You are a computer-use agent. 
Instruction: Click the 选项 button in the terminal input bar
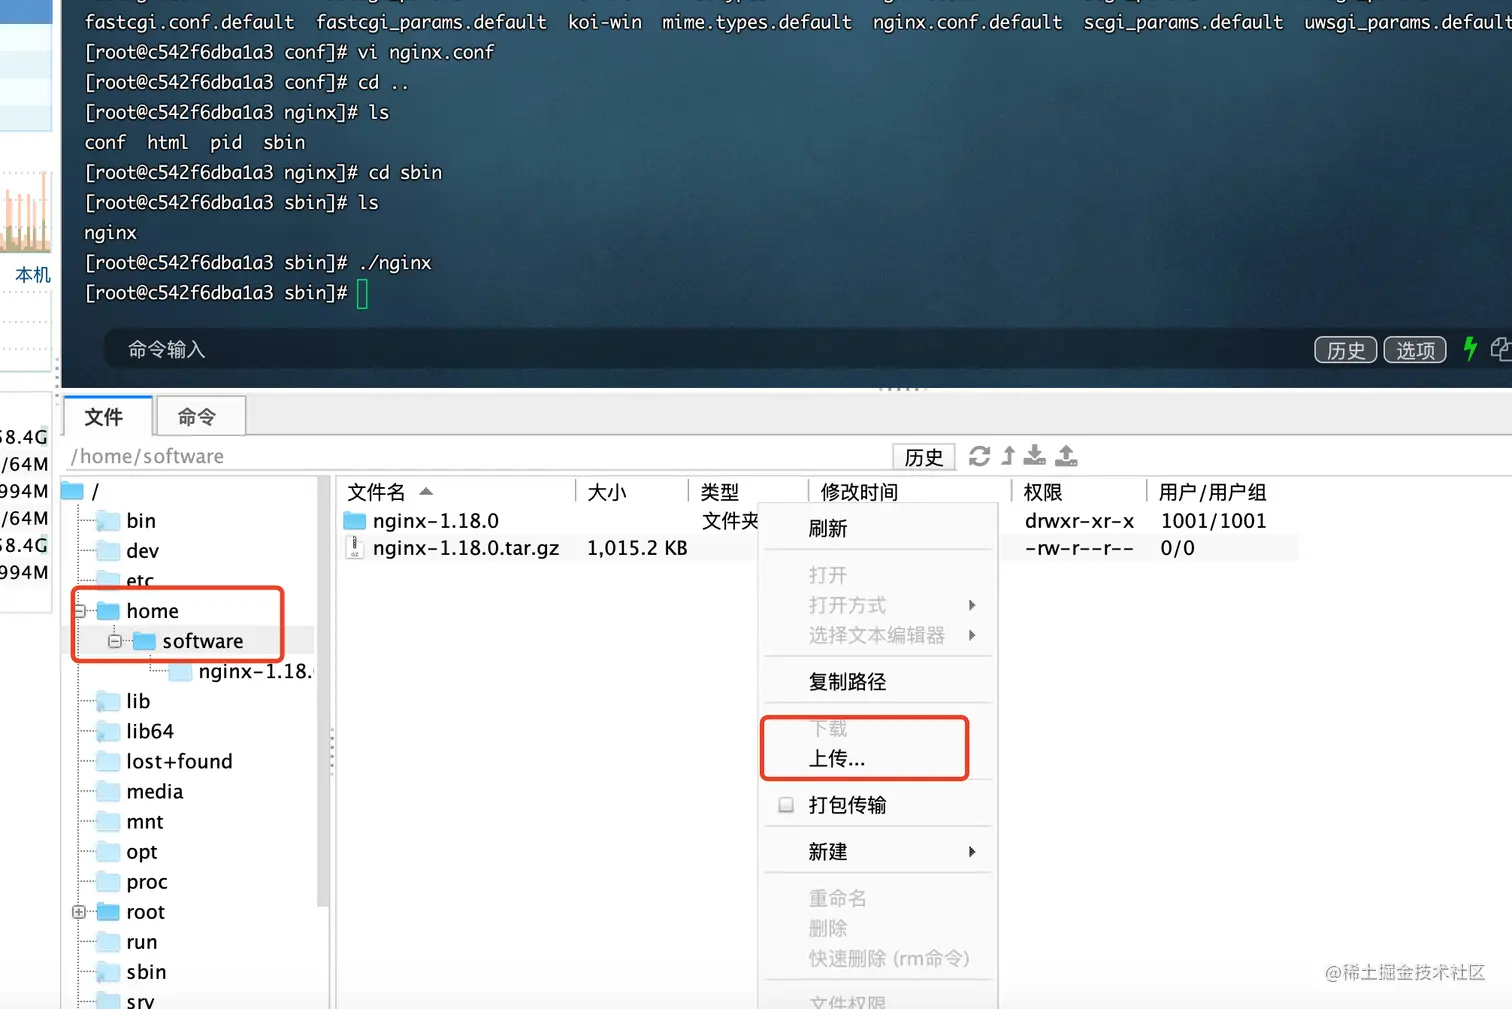pos(1415,350)
